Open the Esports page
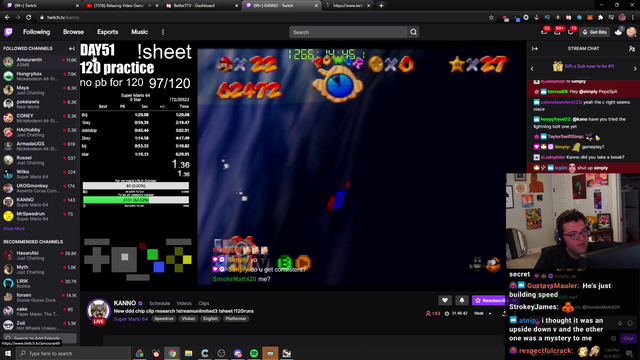 coord(108,32)
